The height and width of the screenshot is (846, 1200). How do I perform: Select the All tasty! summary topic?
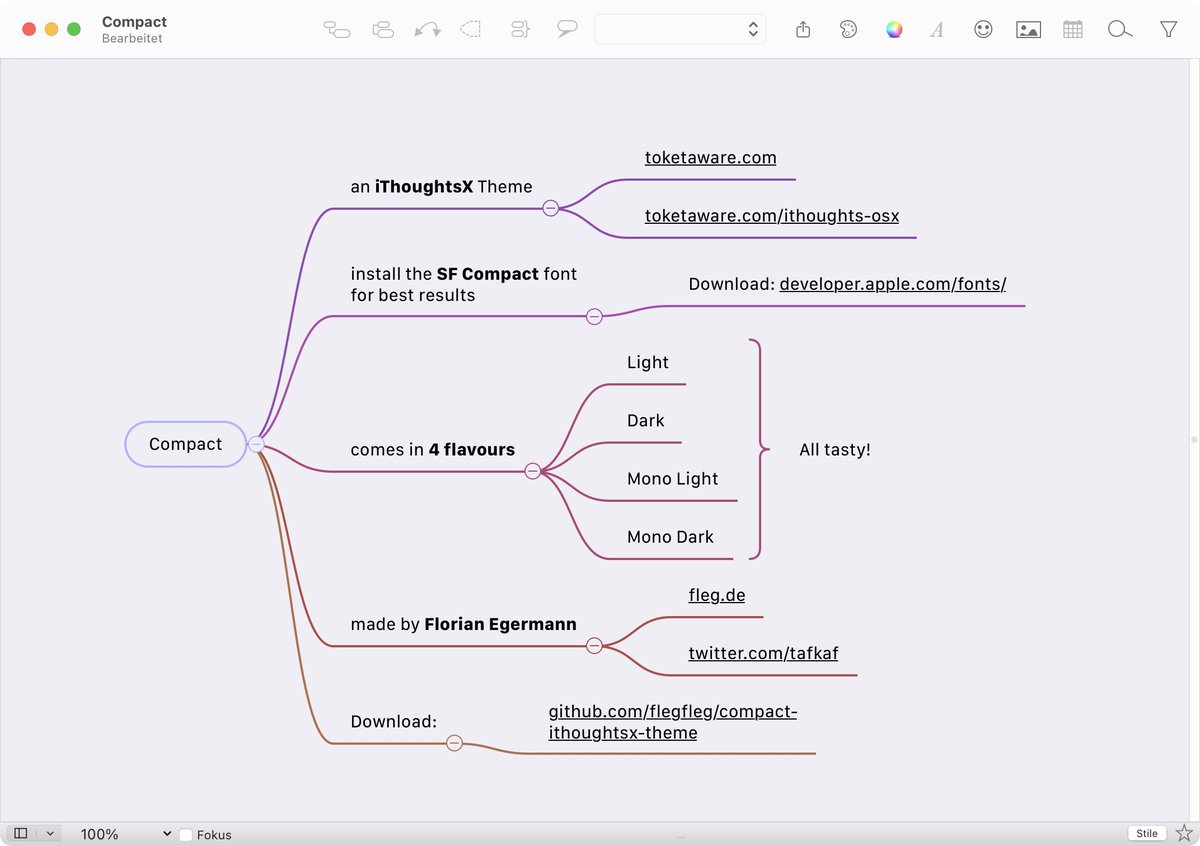835,450
